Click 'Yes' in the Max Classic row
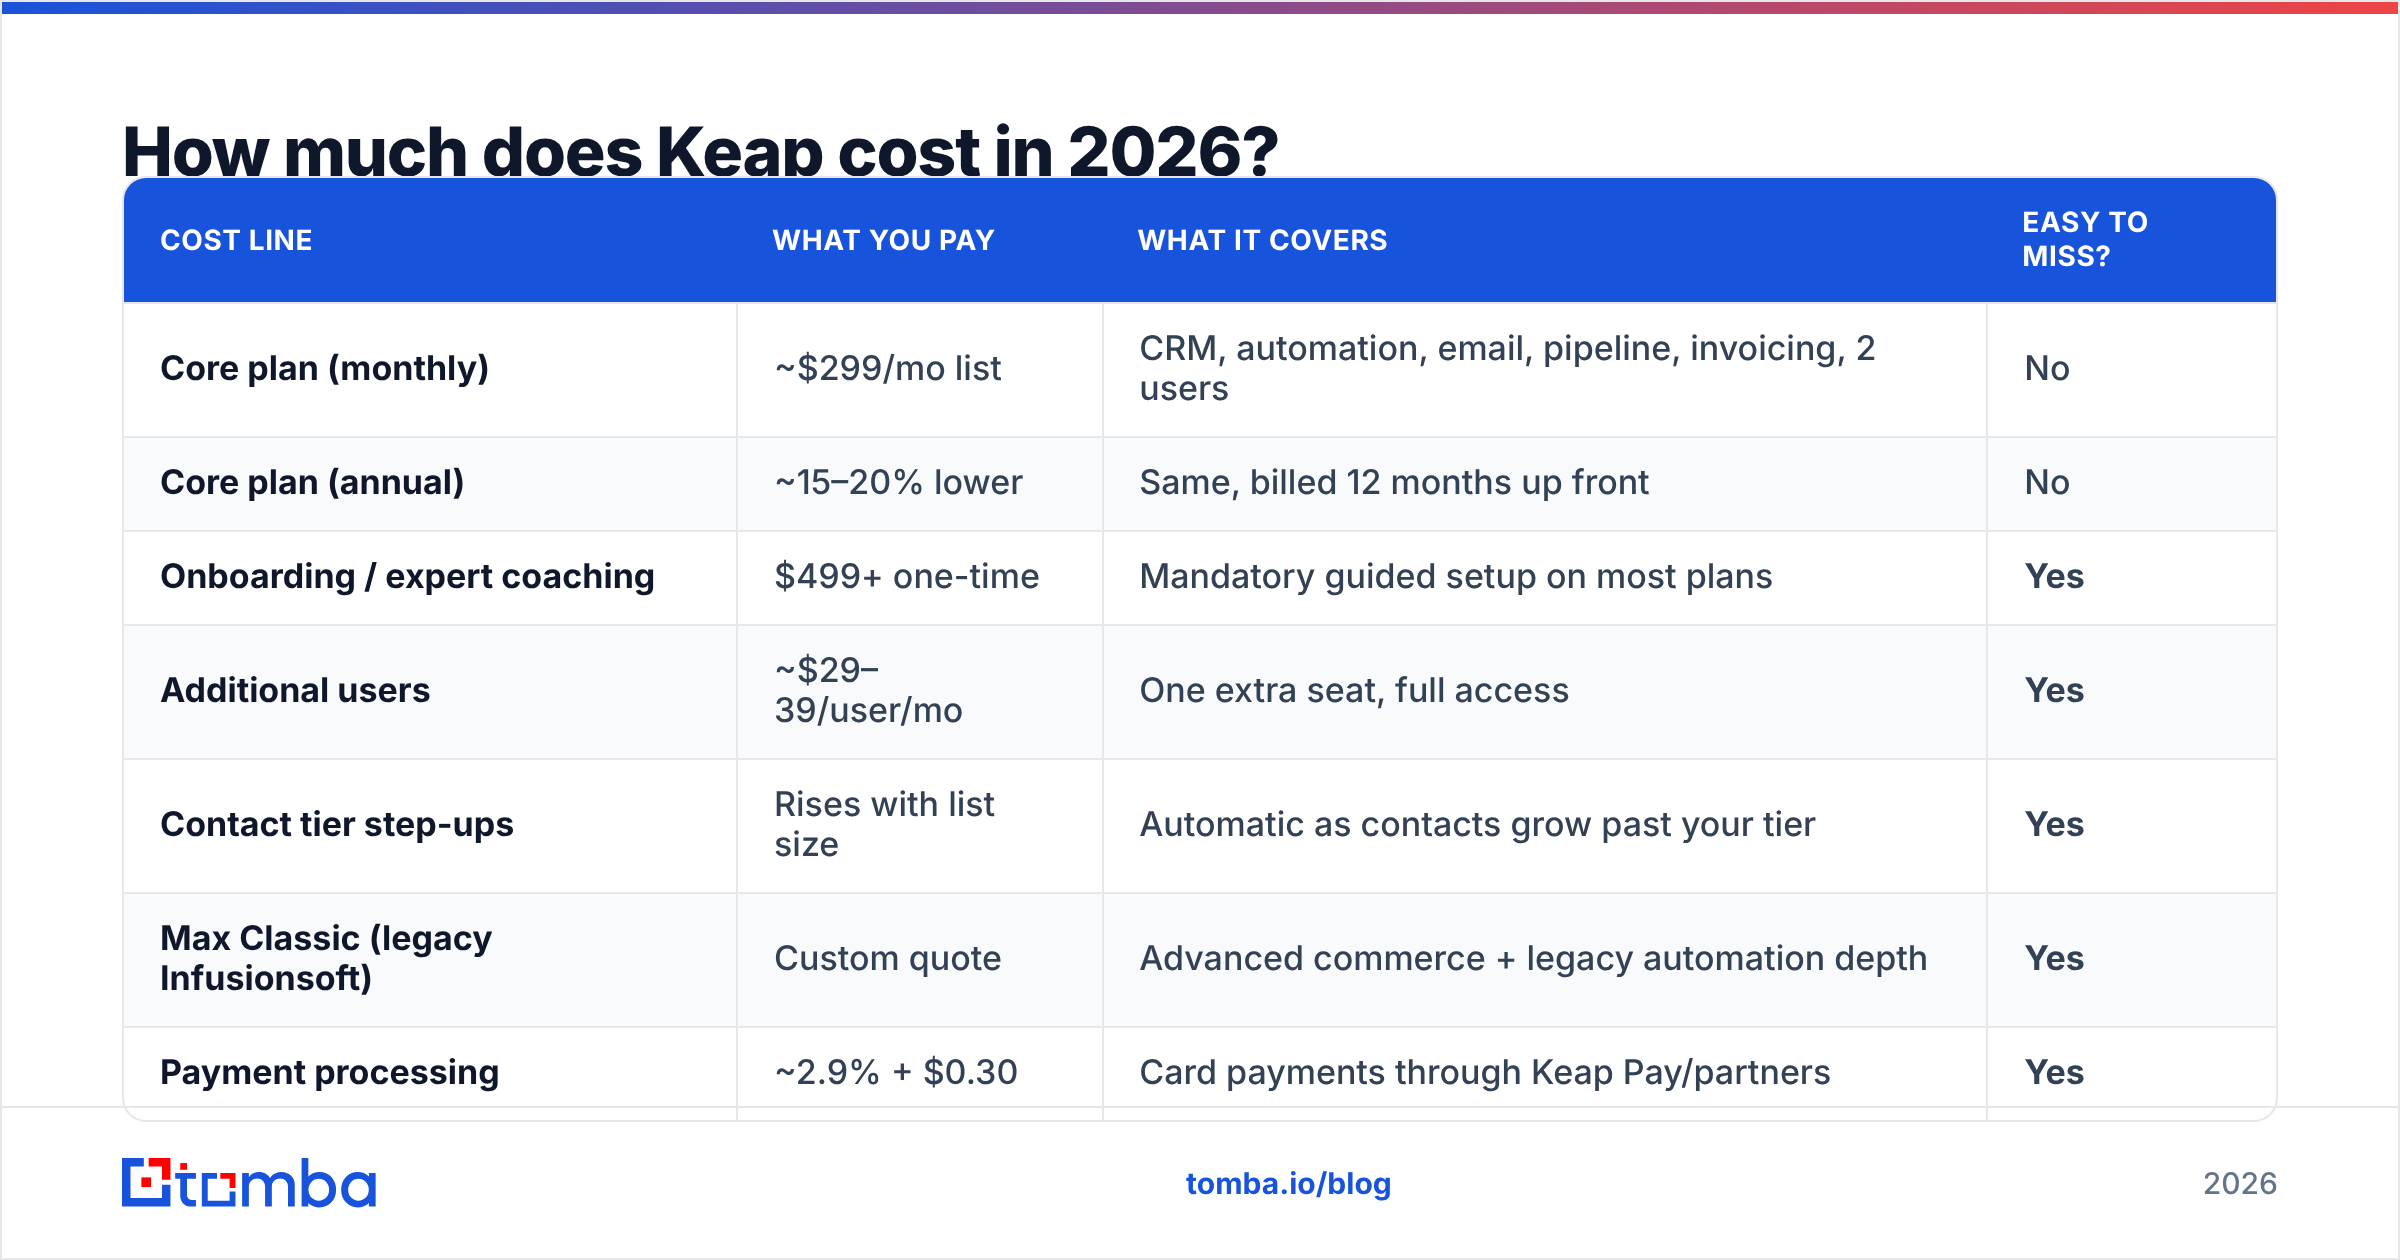2400x1260 pixels. click(x=2054, y=958)
